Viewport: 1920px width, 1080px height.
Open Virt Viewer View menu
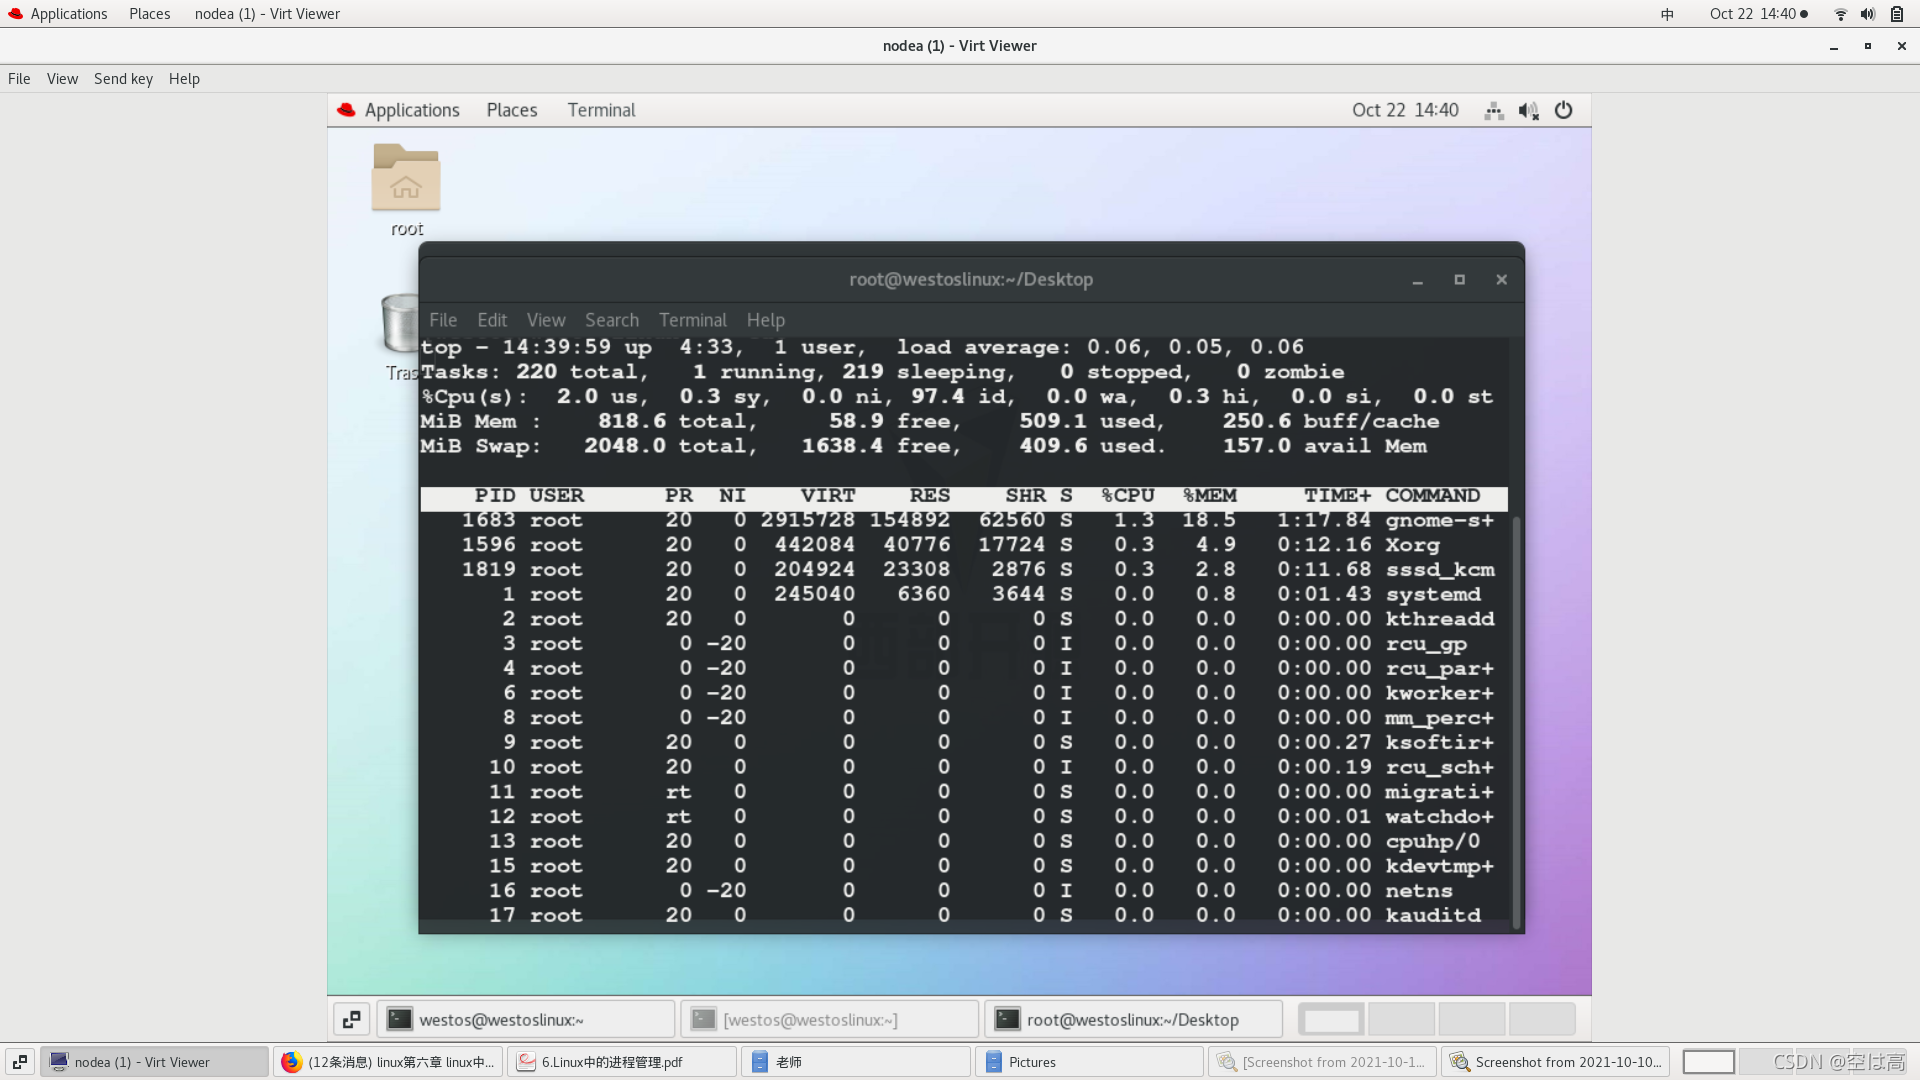[x=62, y=79]
